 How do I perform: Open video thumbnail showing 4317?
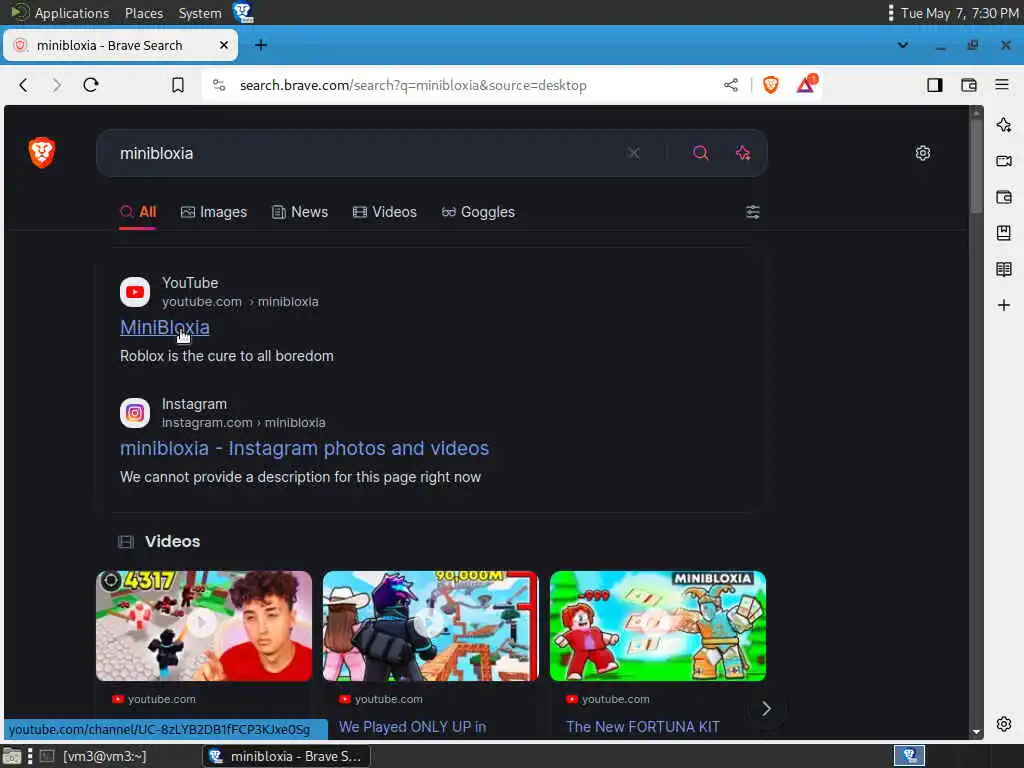(204, 626)
